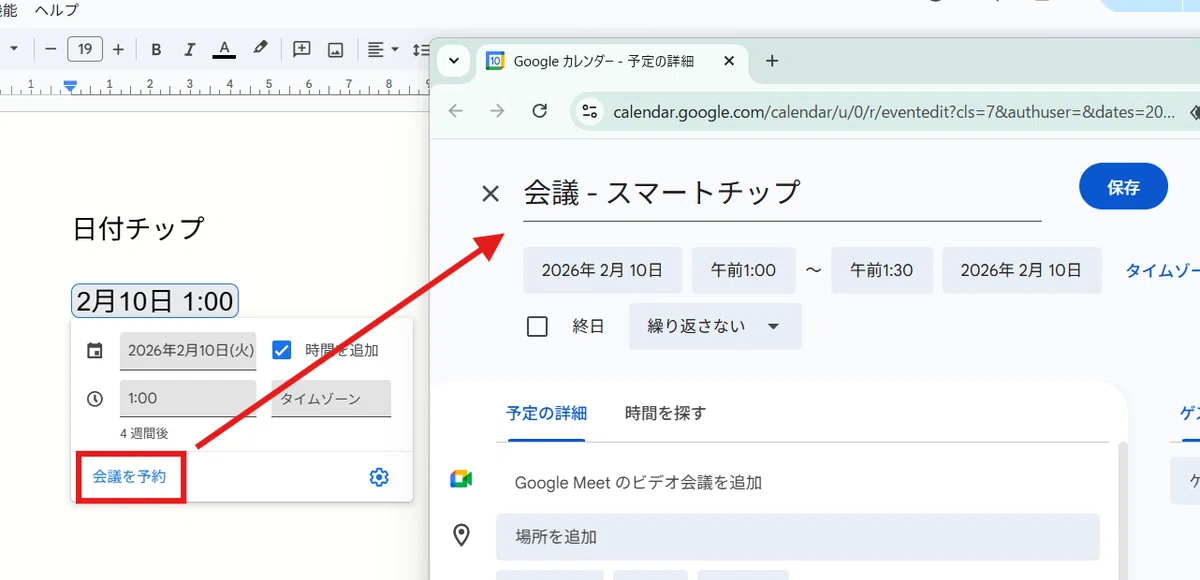The height and width of the screenshot is (580, 1200).
Task: Click the タイムゾーン field in date popup
Action: pyautogui.click(x=331, y=398)
